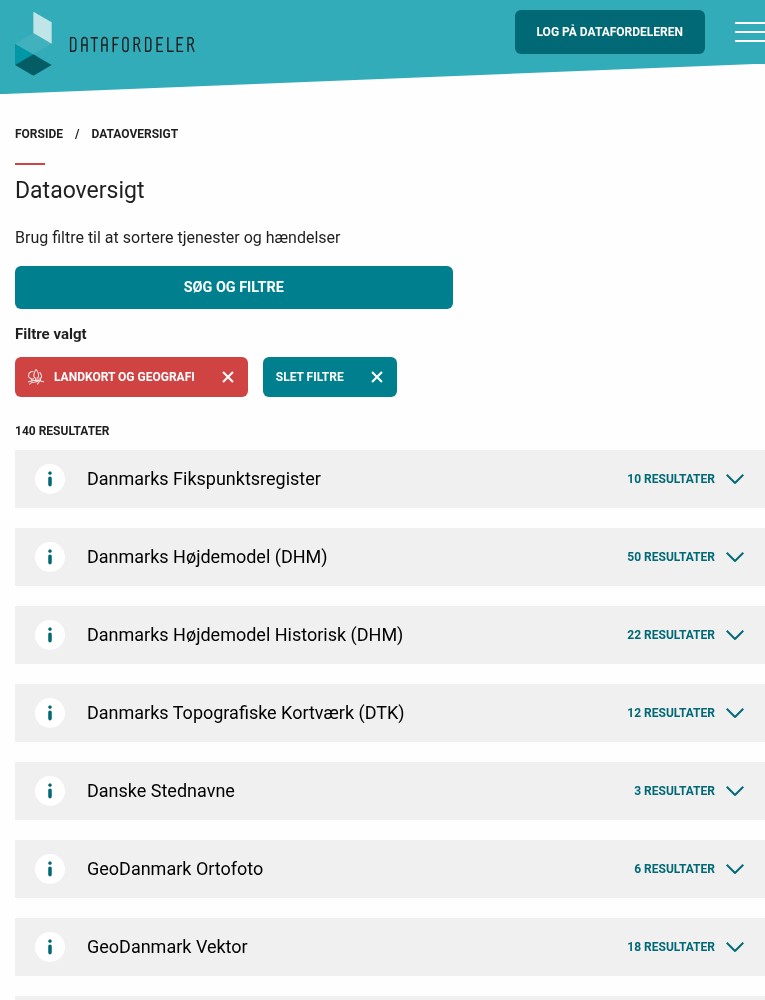Show info for Danmarks Fikspunktsregister
765x1000 pixels.
click(50, 479)
